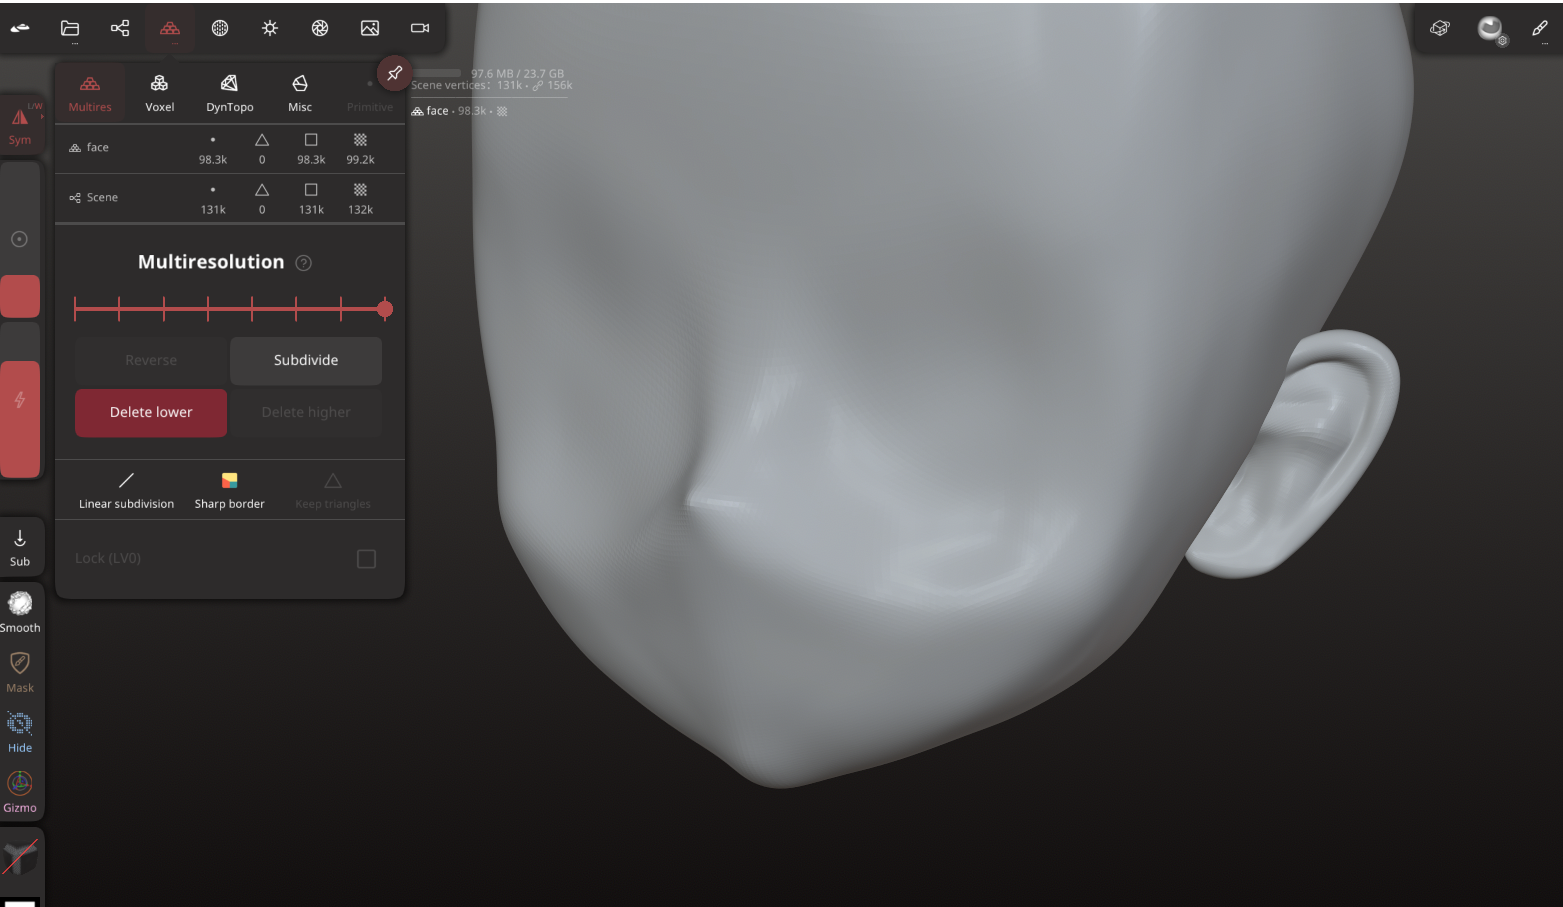Select the Gizmo tool
Screen dimensions: 1563x907
[x=20, y=791]
